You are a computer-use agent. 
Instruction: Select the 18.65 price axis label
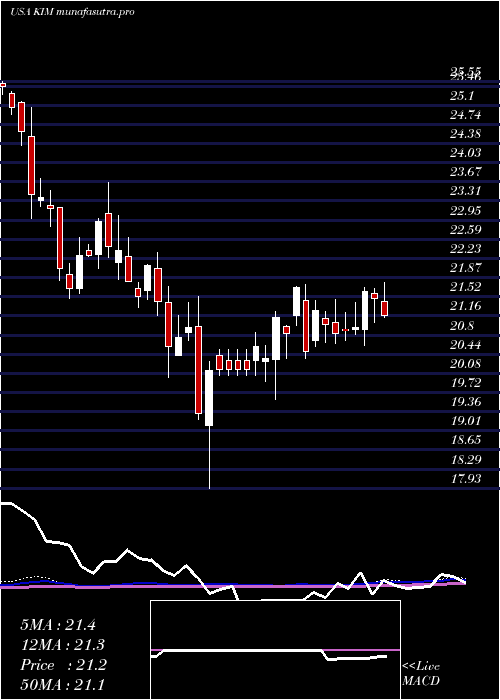466,440
